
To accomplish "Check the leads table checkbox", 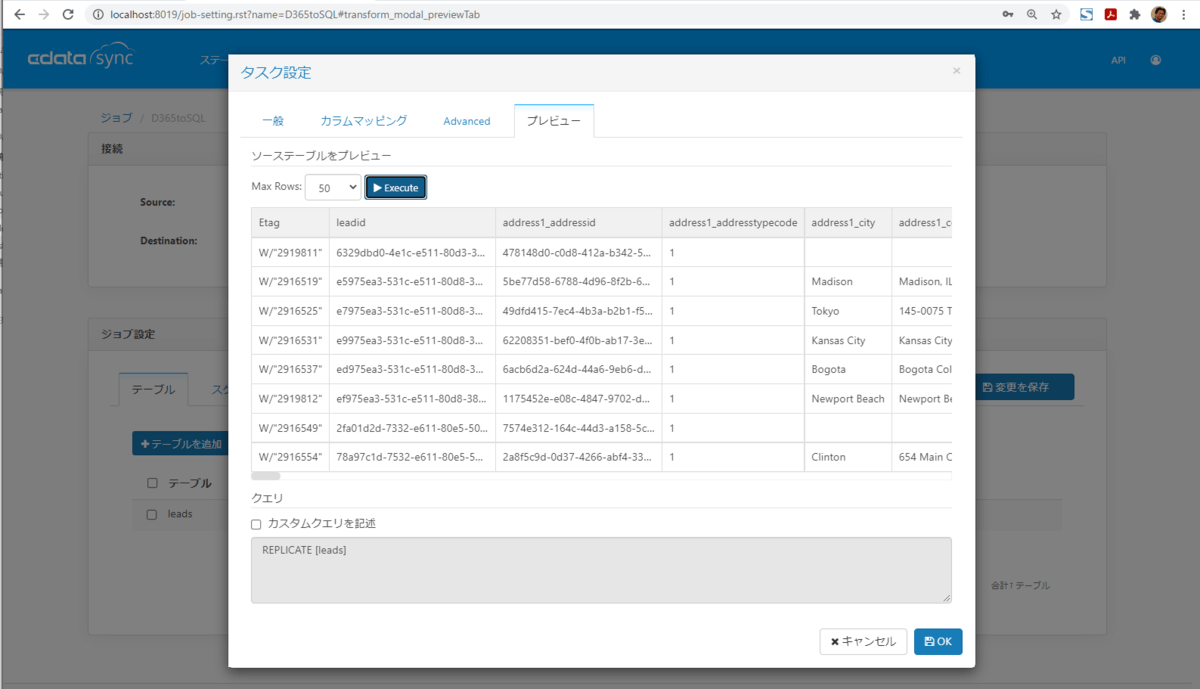I will coord(152,514).
